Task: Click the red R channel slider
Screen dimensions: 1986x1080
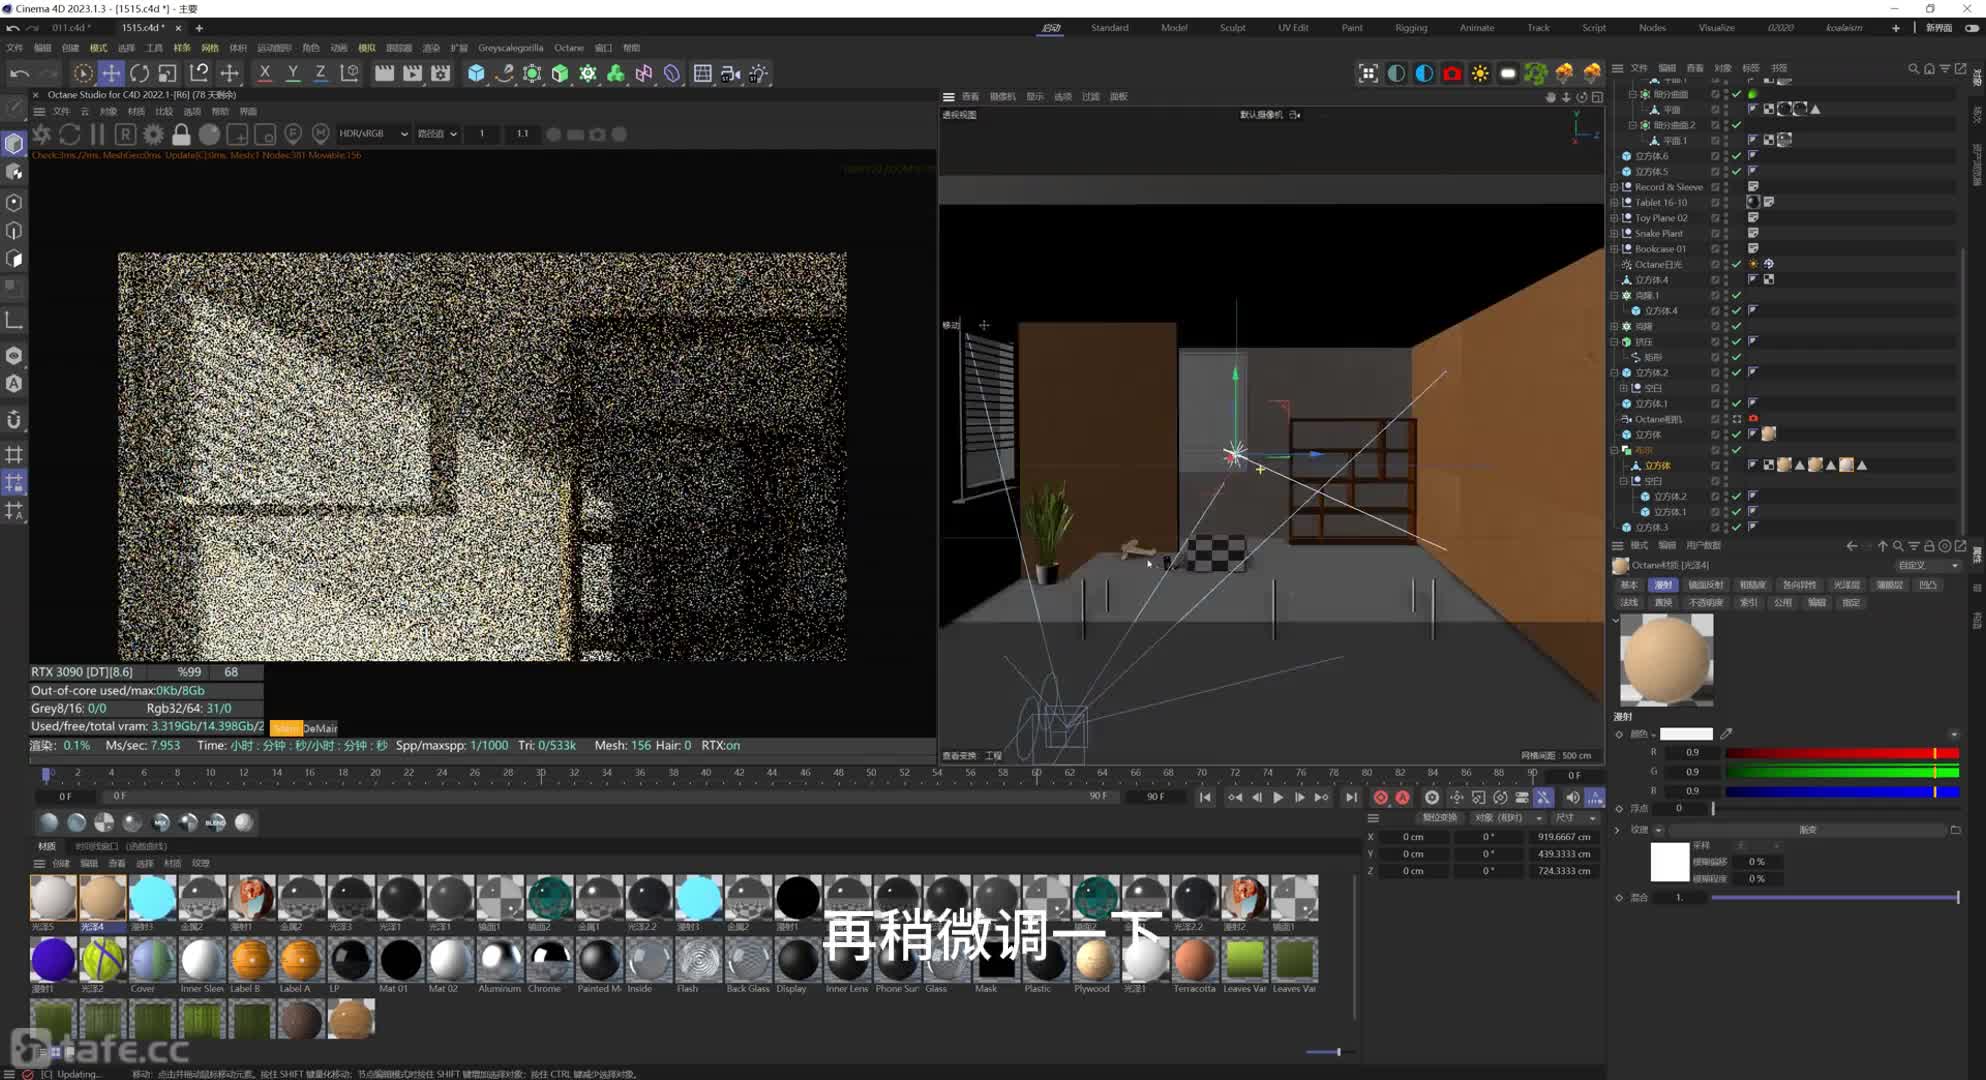Action: click(1841, 752)
